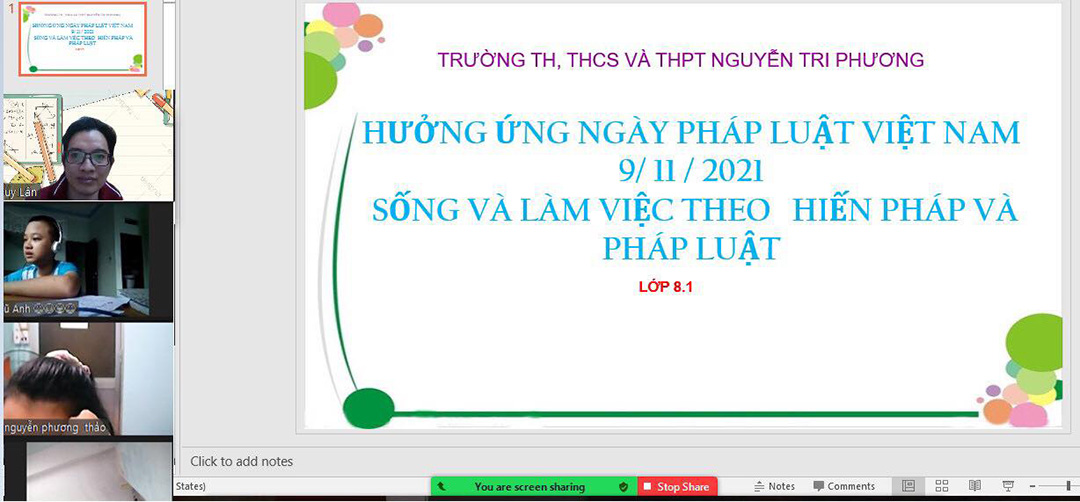Select the Huy Lân participant video tile
Screen dimensions: 1080x502
pyautogui.click(x=88, y=144)
